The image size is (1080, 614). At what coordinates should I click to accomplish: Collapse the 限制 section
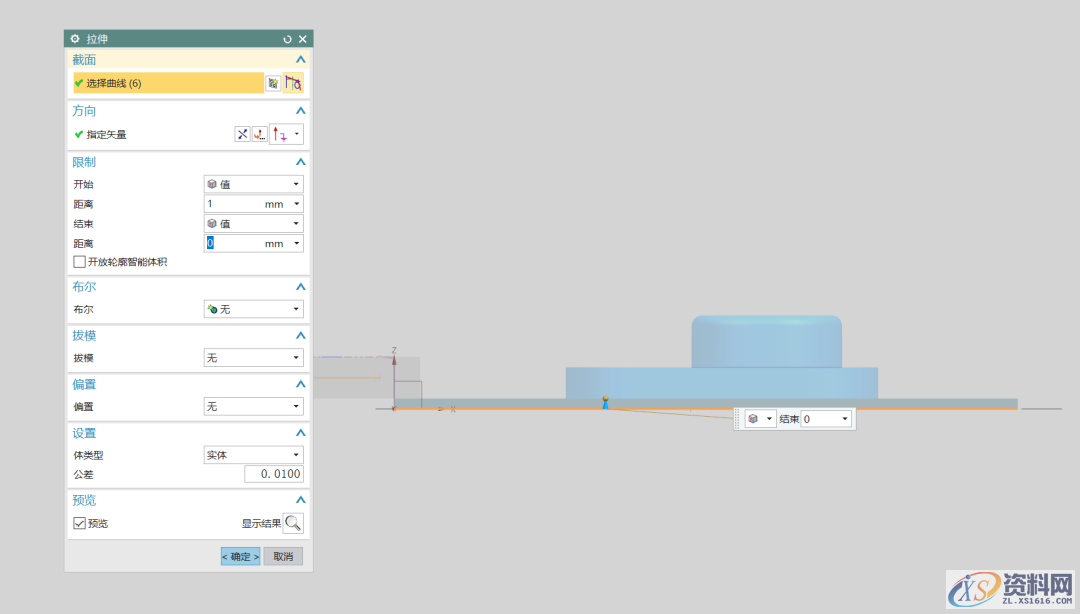(300, 162)
